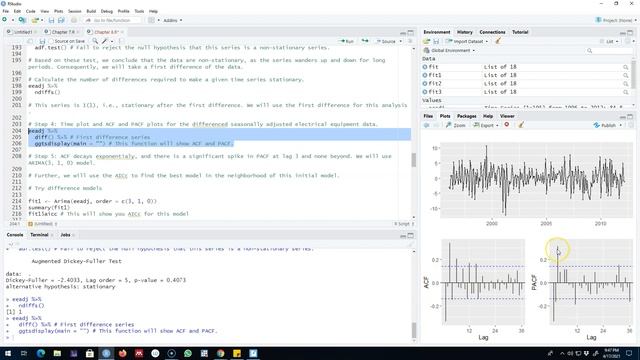Click the Publish button
The height and width of the screenshot is (360, 640).
(605, 125)
